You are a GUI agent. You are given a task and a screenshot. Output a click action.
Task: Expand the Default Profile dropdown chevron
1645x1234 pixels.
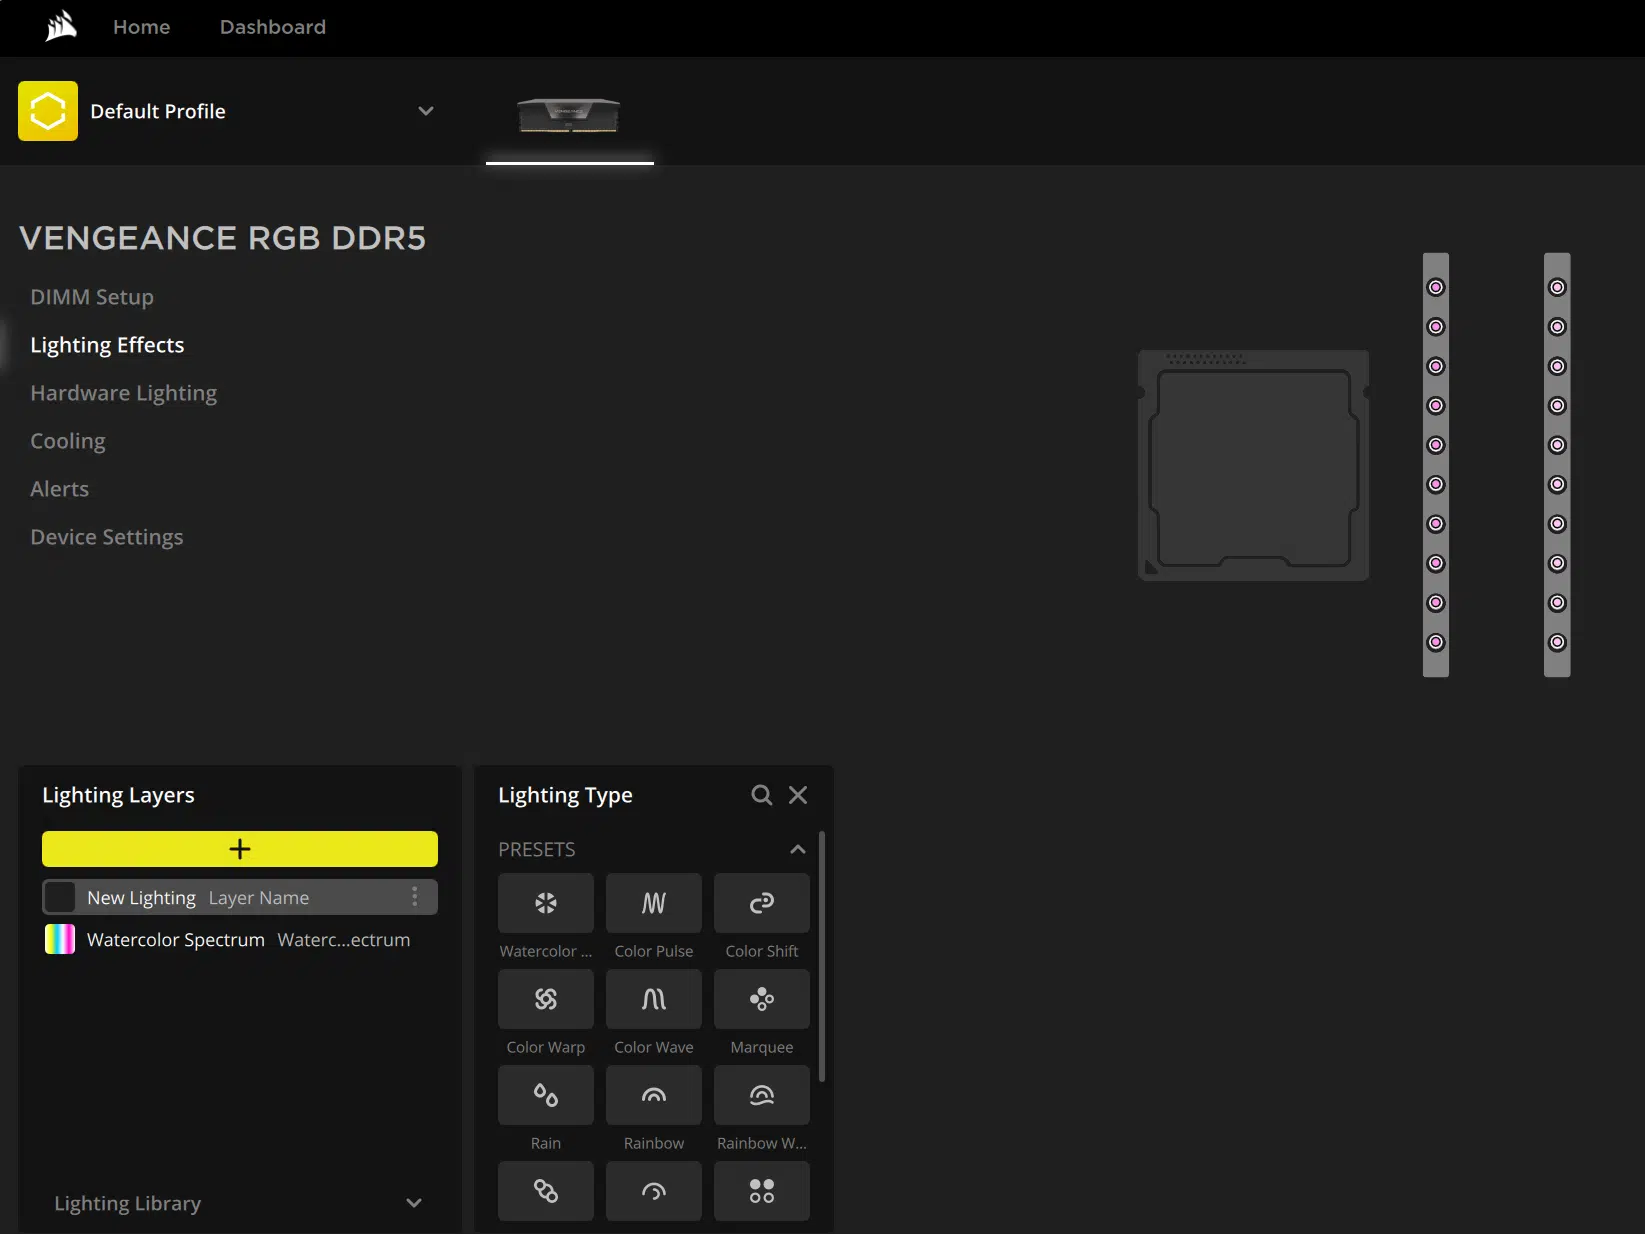tap(426, 111)
